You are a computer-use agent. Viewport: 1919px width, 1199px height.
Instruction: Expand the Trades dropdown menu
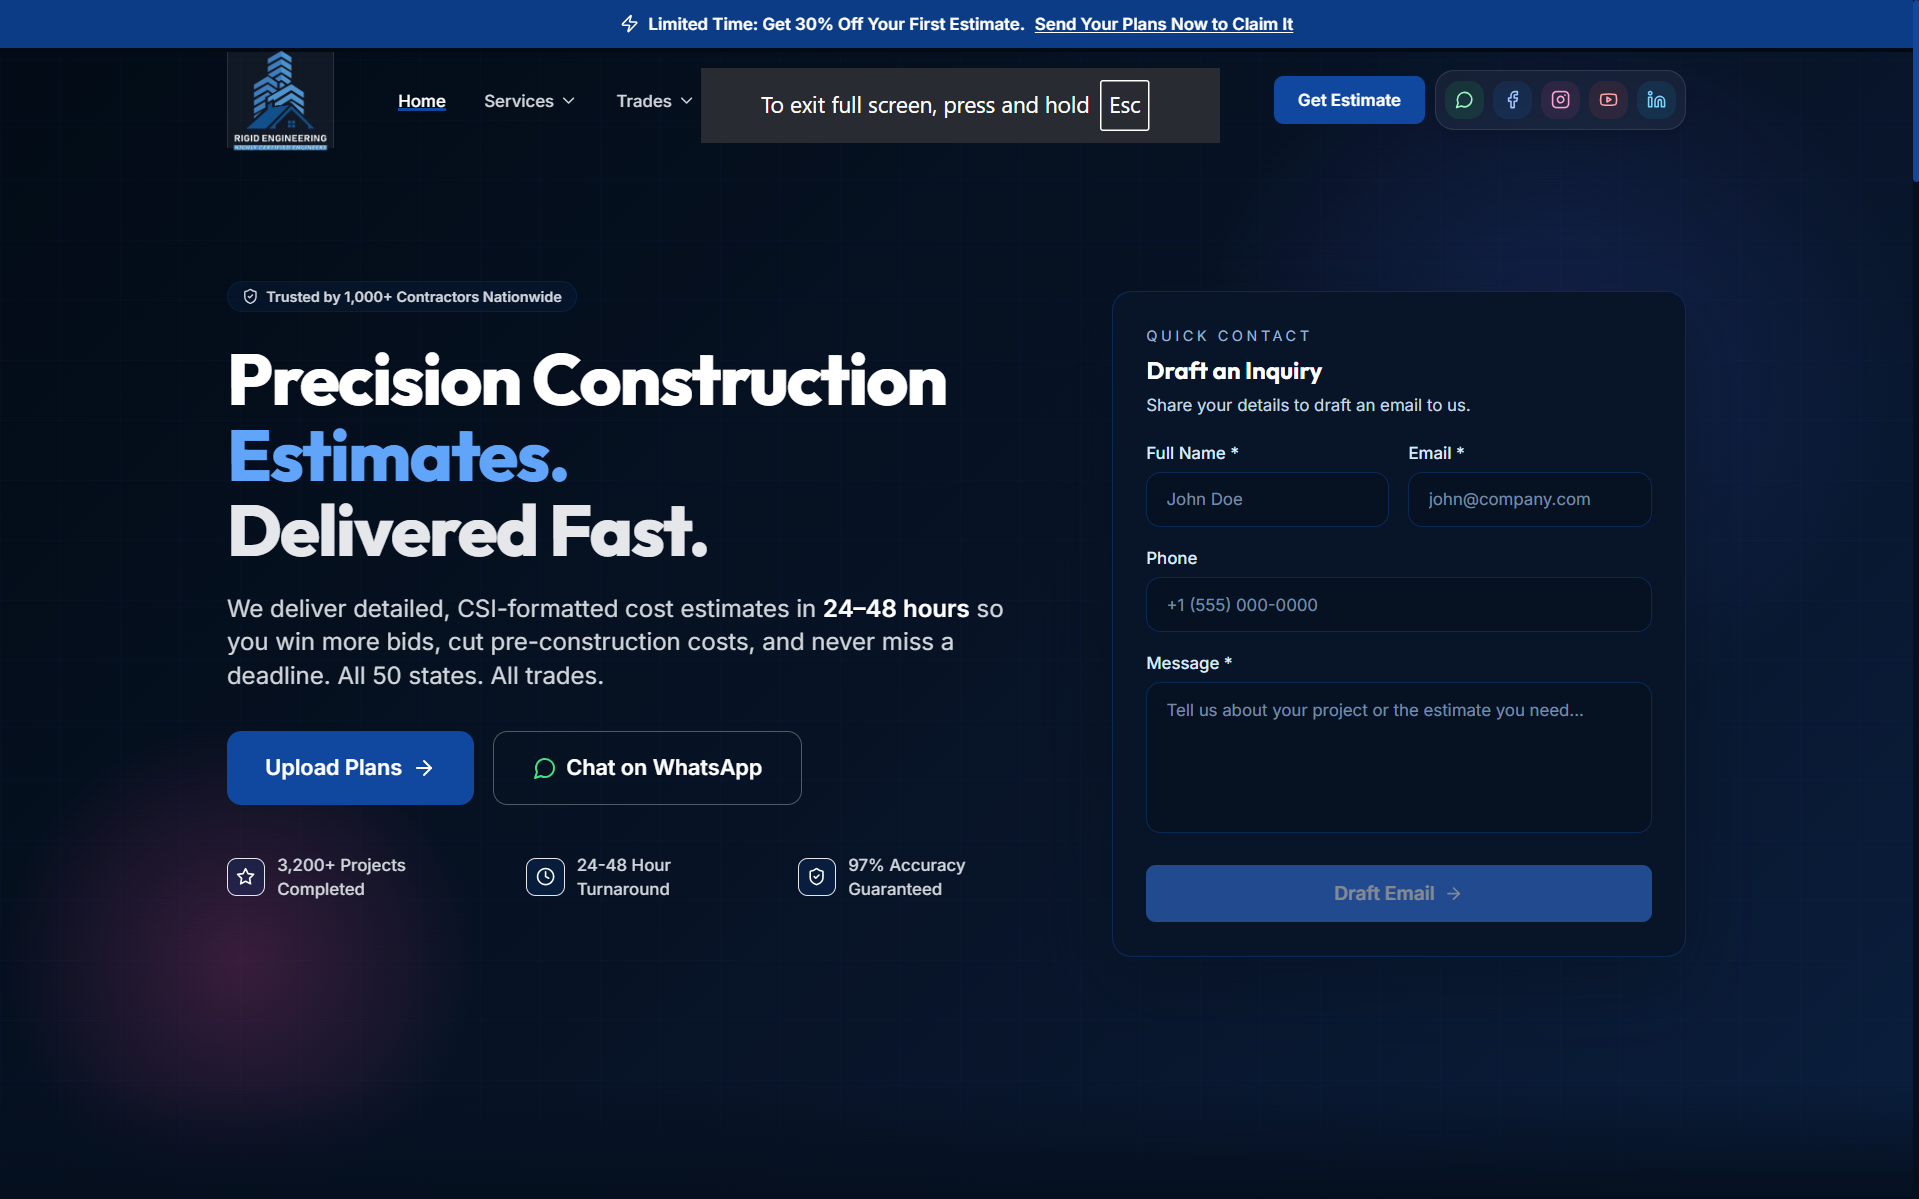tap(654, 101)
